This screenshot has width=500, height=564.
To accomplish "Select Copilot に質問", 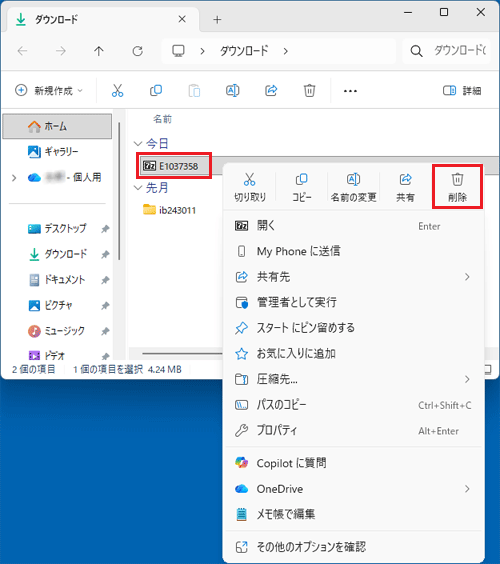I will coord(353,463).
